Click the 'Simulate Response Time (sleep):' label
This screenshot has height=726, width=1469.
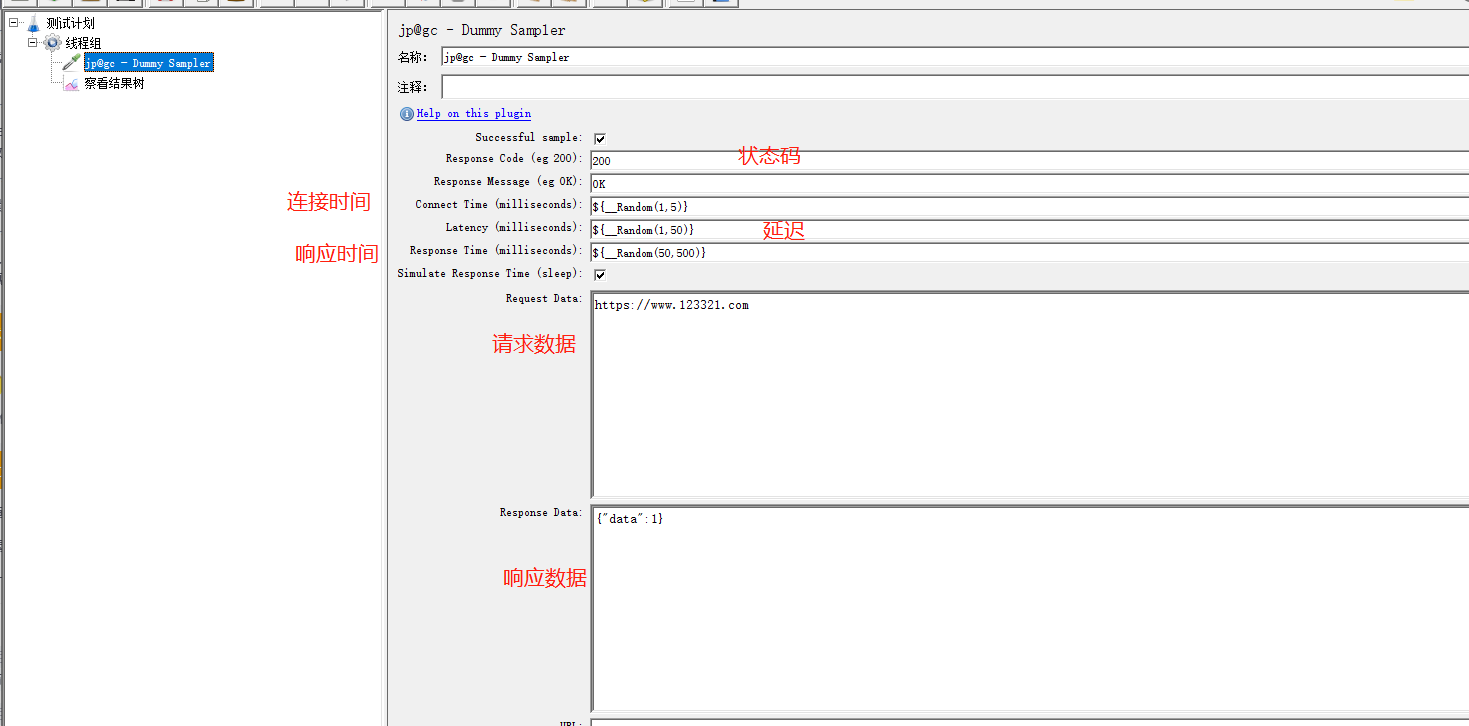[490, 274]
